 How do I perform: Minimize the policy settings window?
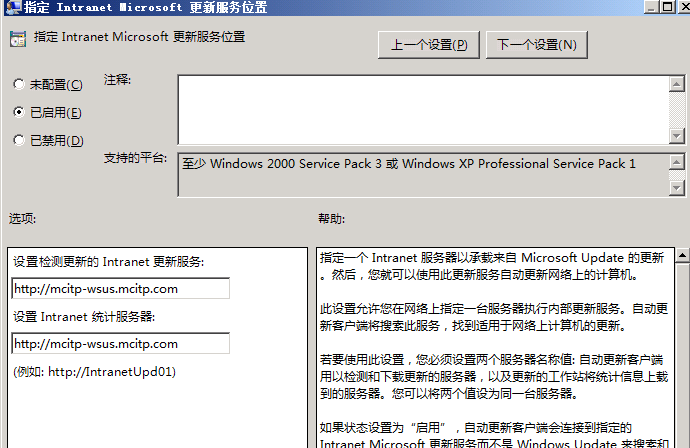[x=652, y=6]
